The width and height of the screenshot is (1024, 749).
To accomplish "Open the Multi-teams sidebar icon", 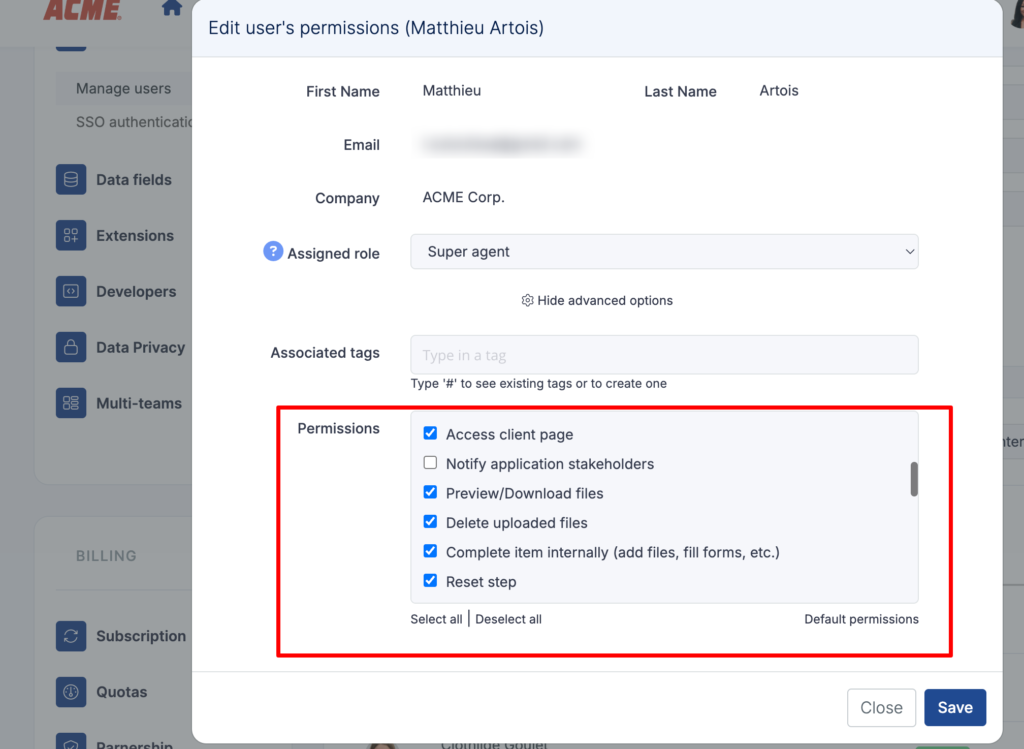I will [71, 404].
